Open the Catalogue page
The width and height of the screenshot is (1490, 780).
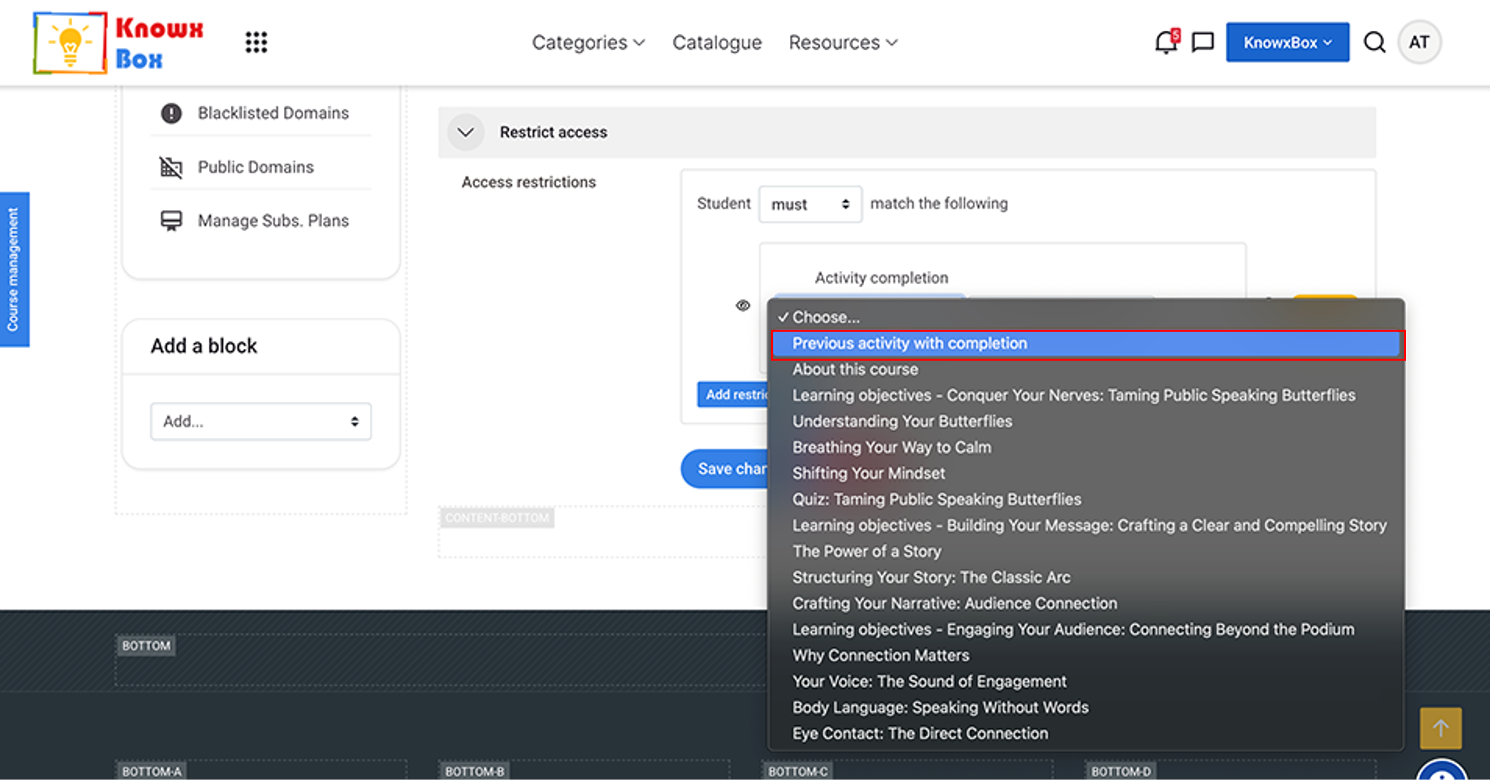click(717, 42)
